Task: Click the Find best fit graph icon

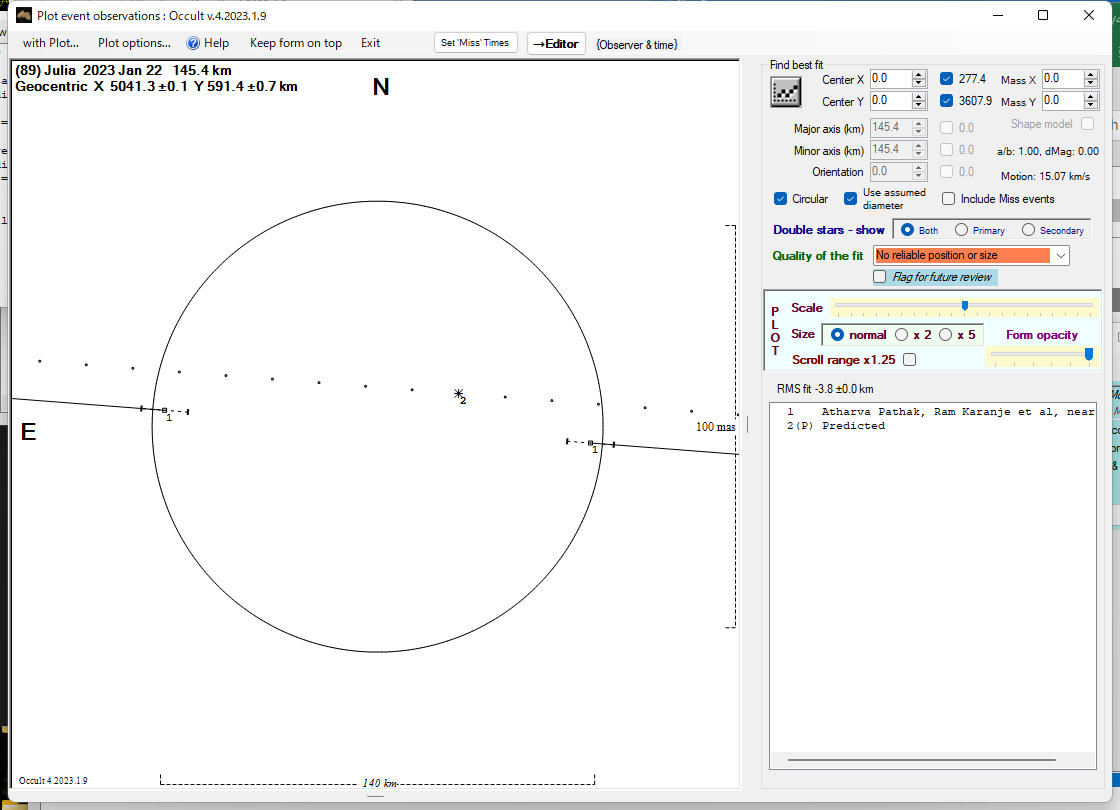Action: (786, 91)
